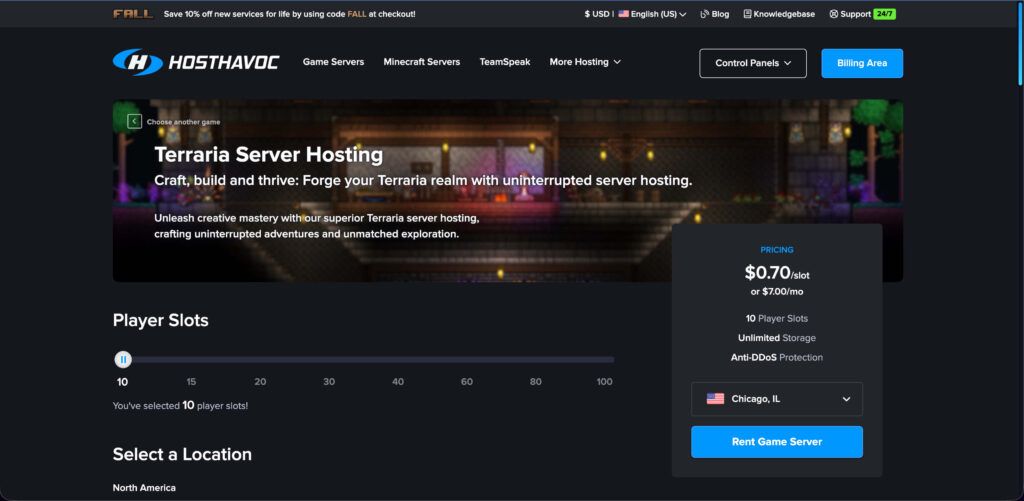The width and height of the screenshot is (1024, 501).
Task: Open the TeamSpeak menu item
Action: [x=504, y=62]
